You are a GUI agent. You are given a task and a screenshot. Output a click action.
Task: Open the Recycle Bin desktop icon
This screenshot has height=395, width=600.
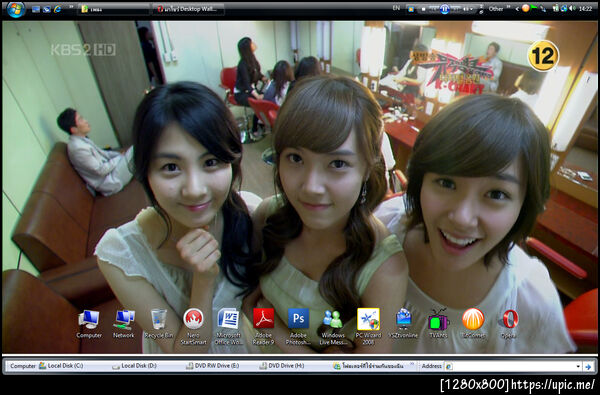pos(158,324)
